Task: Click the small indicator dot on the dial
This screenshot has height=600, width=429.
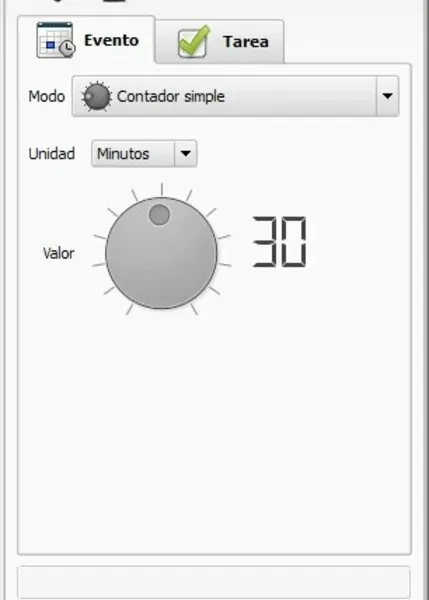Action: pos(159,214)
